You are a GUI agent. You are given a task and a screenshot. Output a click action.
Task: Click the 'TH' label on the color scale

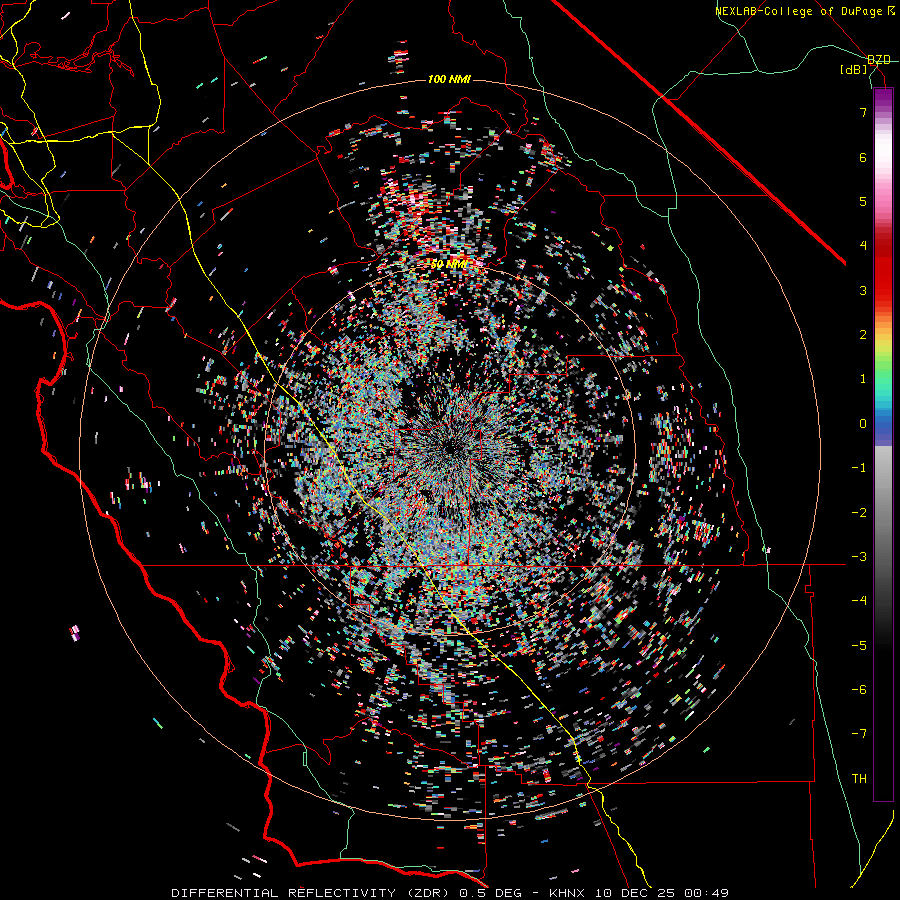coord(859,779)
